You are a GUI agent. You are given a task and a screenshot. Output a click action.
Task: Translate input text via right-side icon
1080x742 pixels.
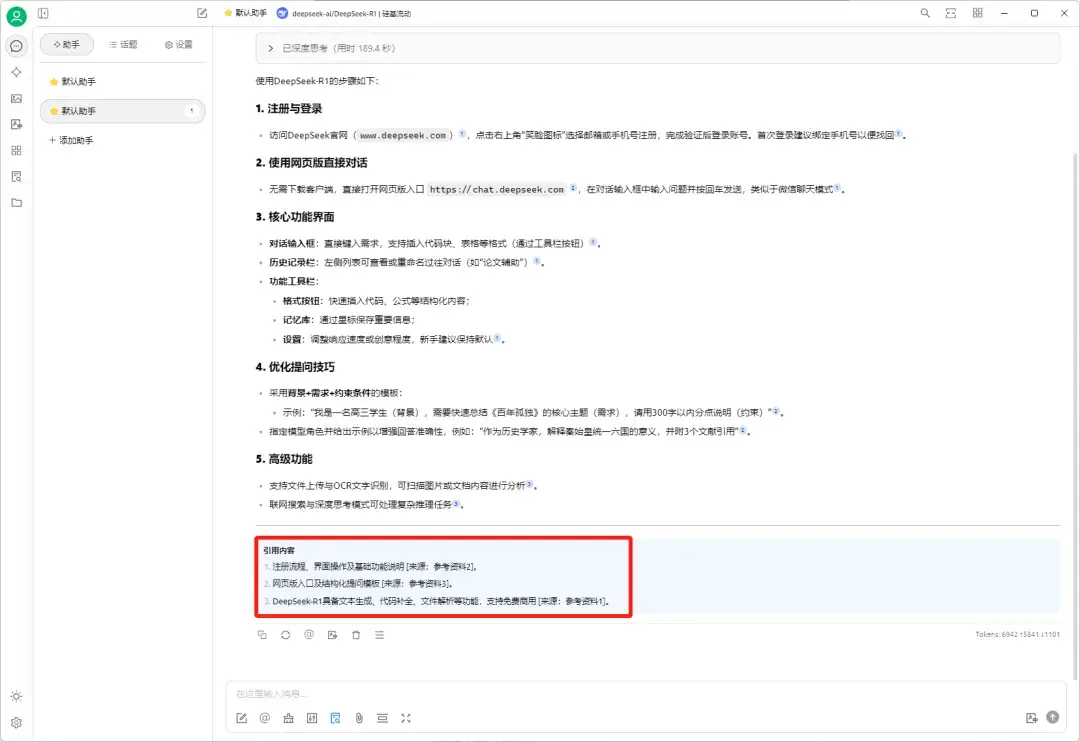(x=1031, y=718)
